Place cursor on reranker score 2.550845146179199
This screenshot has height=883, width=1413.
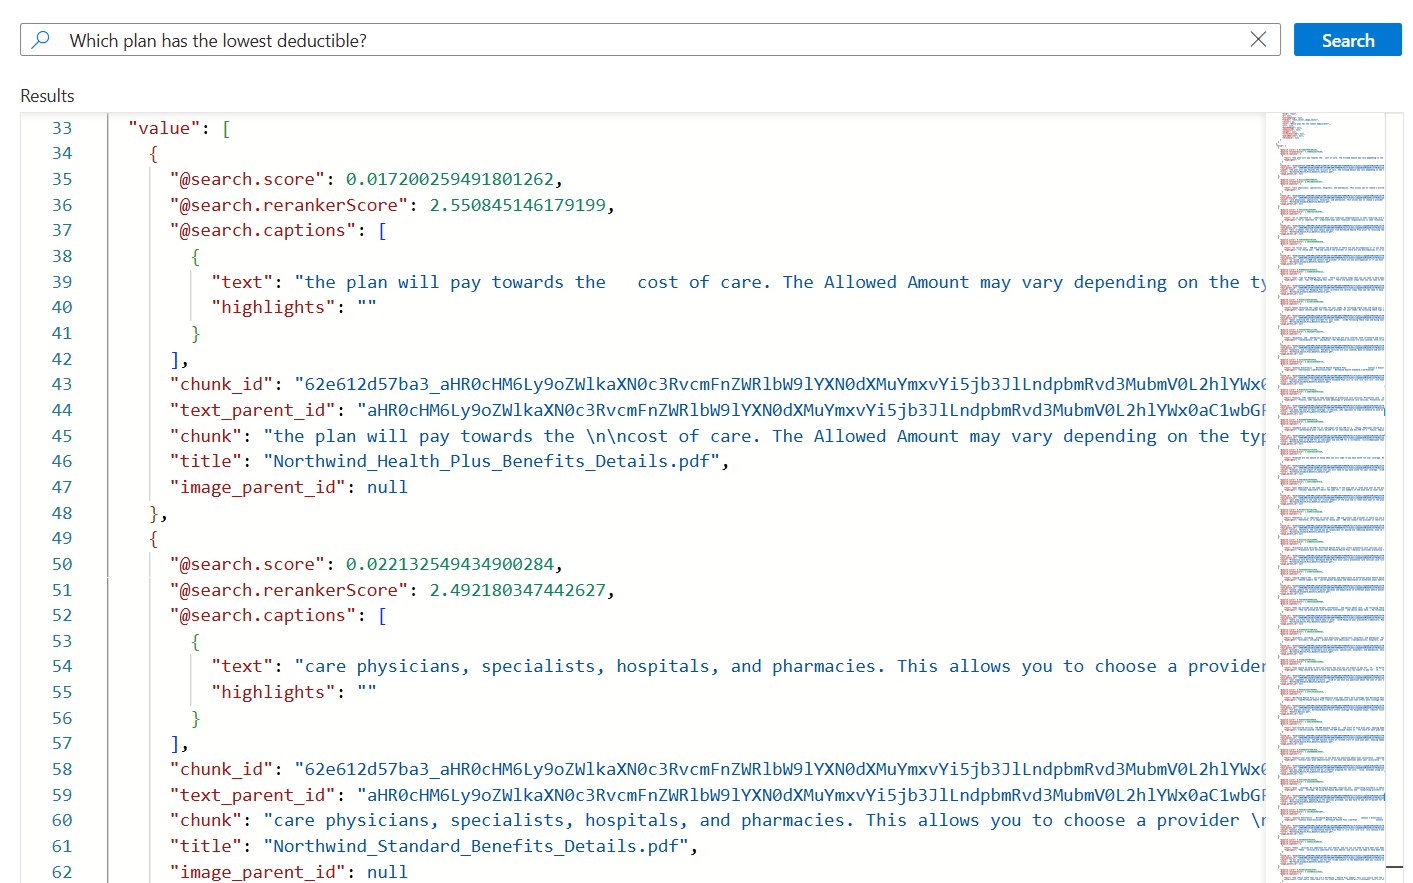(517, 205)
